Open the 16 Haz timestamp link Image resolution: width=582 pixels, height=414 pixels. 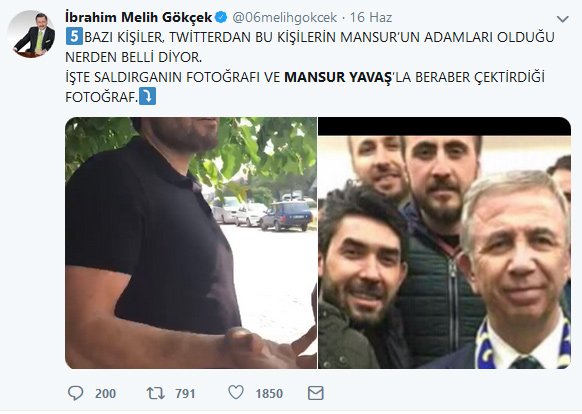coord(371,17)
